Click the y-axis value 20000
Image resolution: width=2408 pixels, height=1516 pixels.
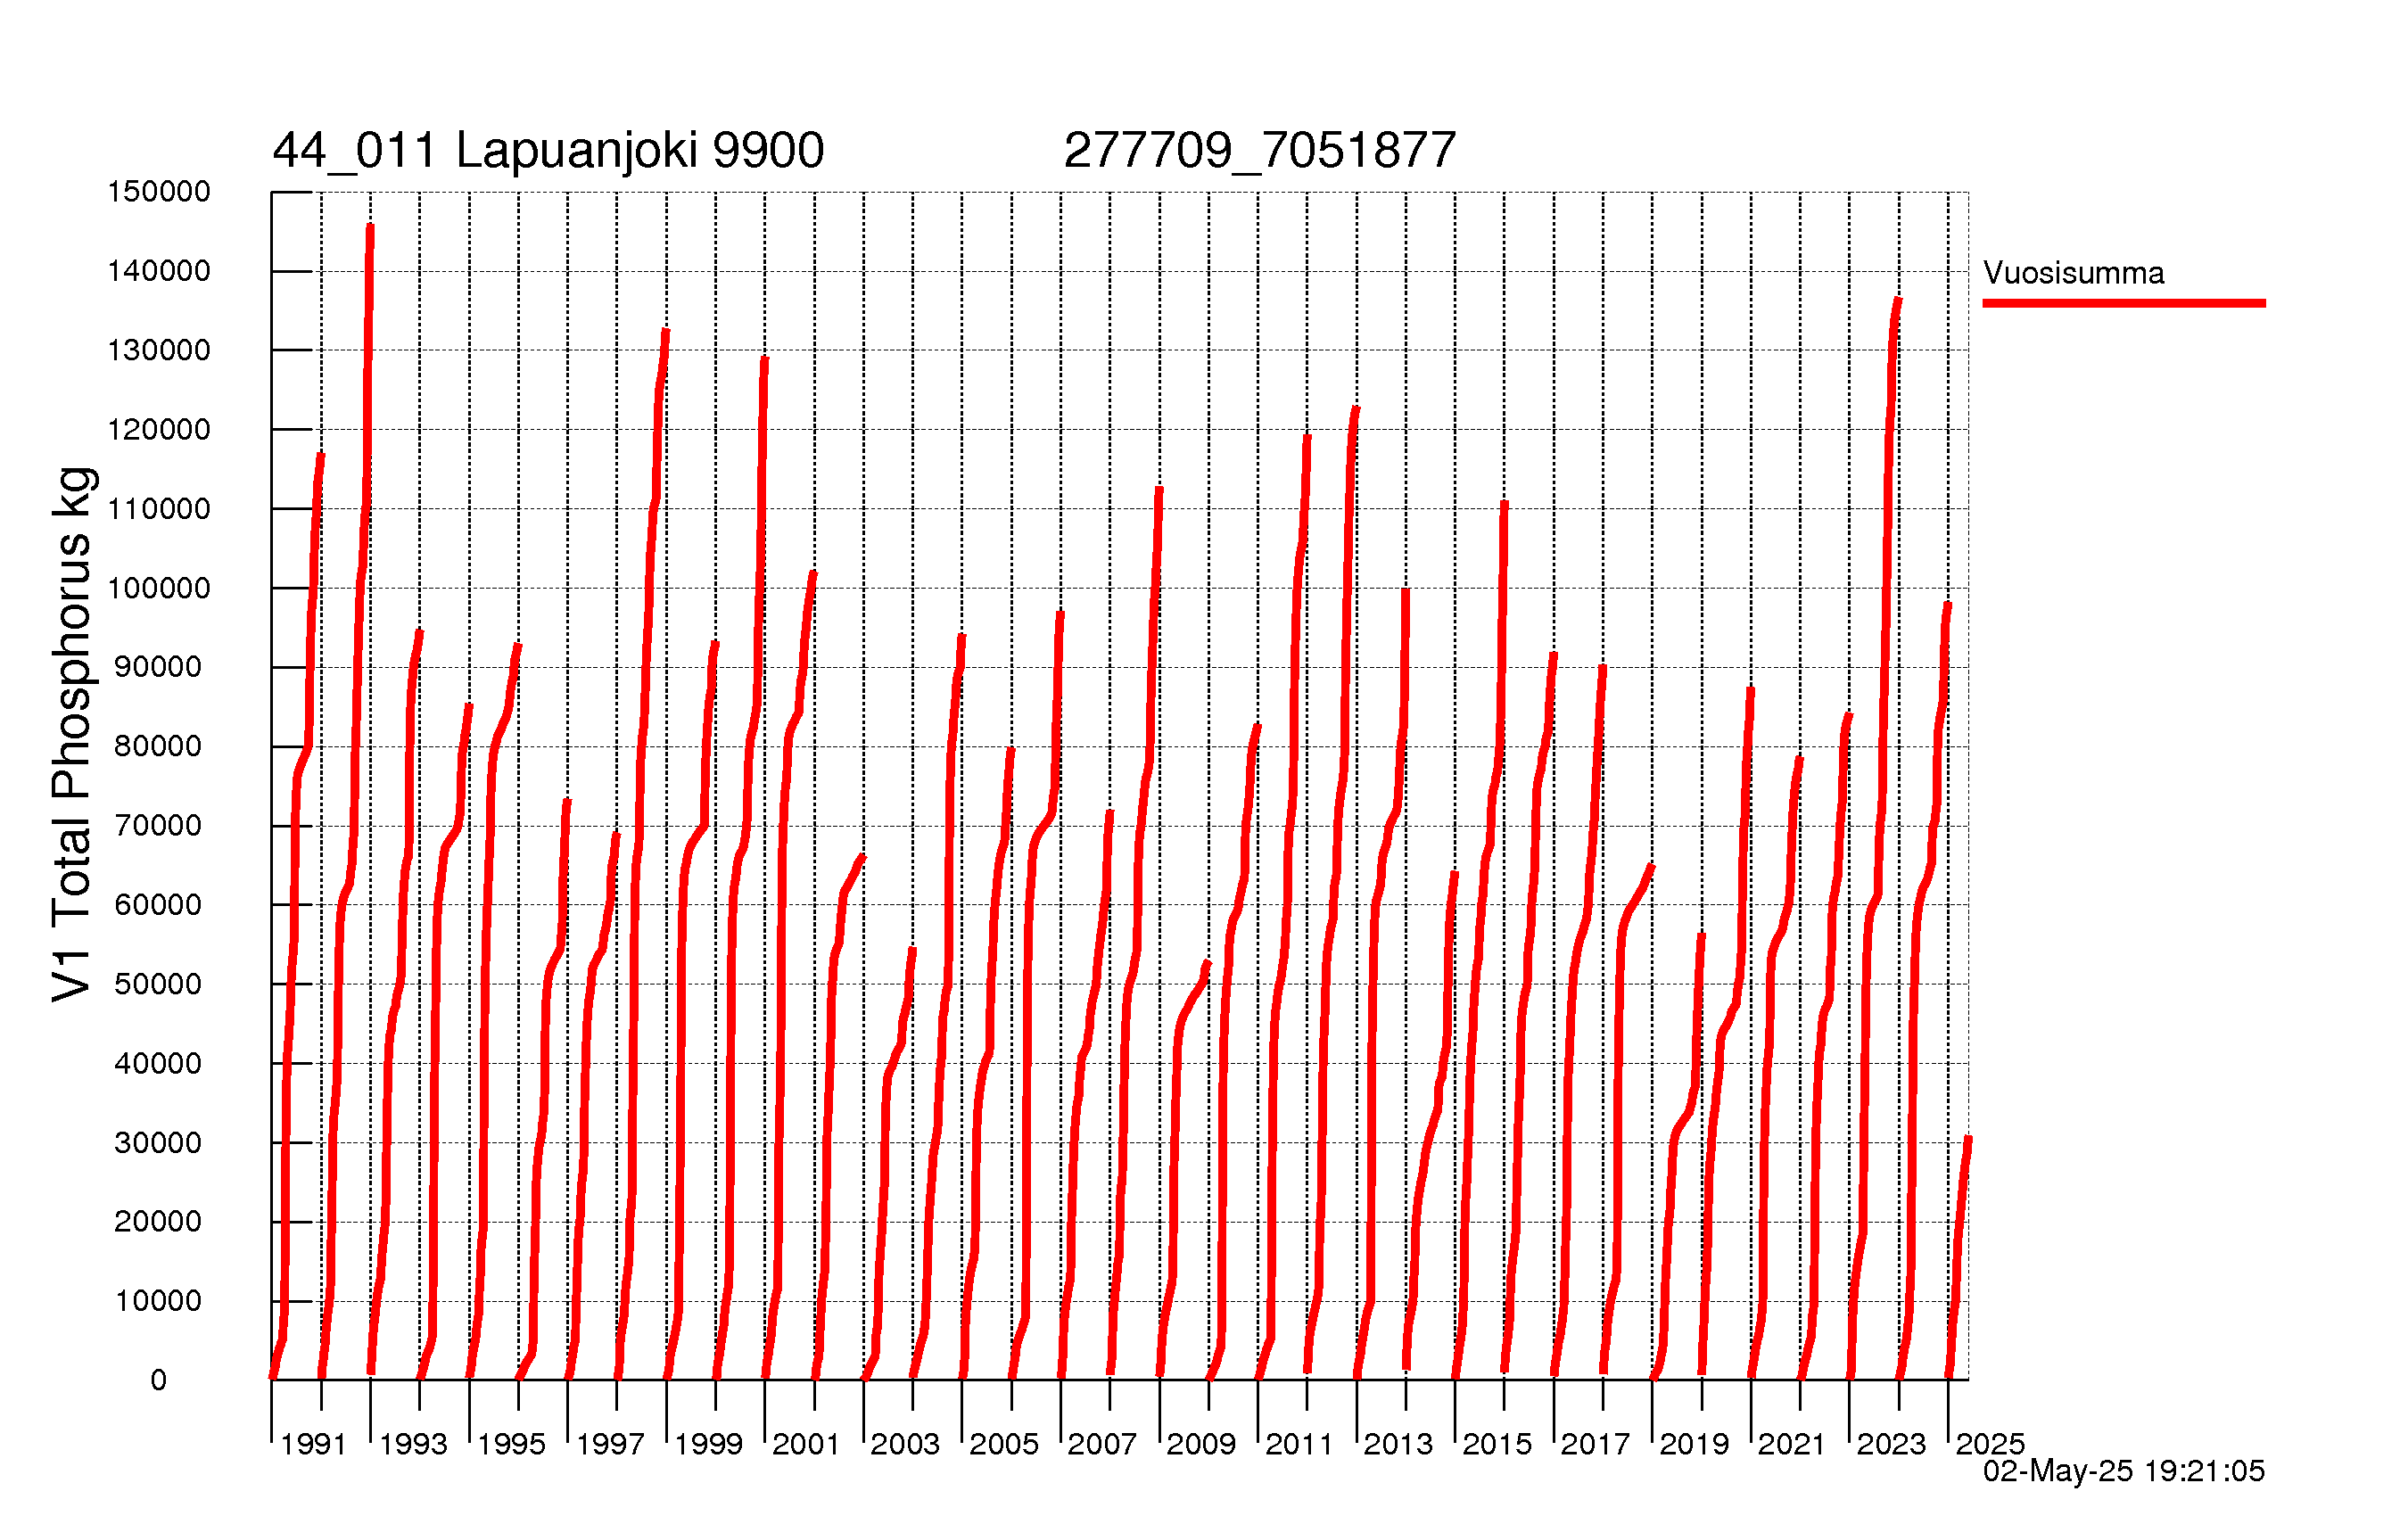click(158, 1222)
